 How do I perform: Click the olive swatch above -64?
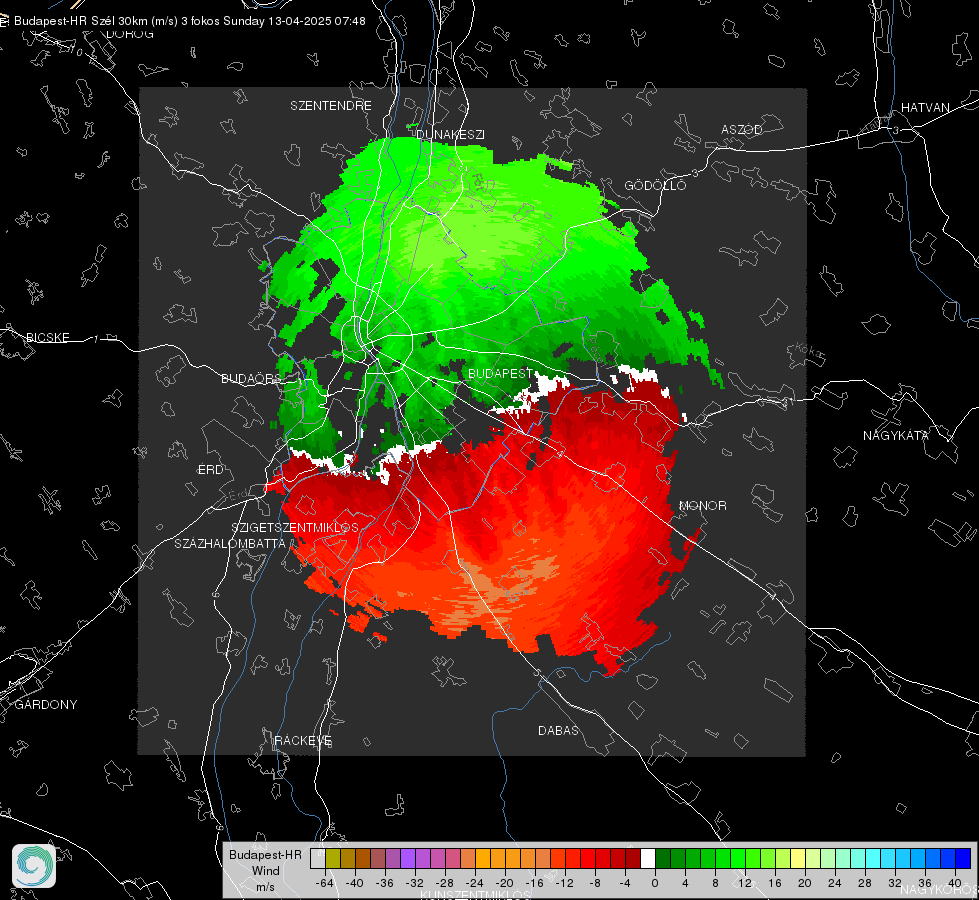click(x=333, y=859)
